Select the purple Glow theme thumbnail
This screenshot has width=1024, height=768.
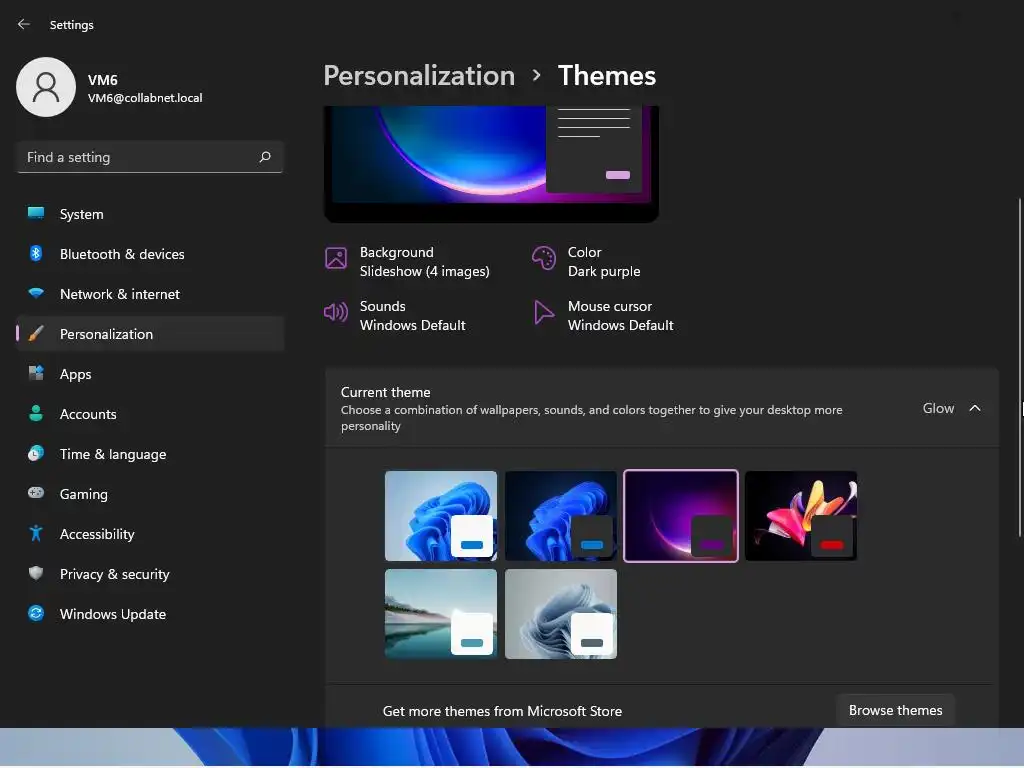tap(680, 516)
